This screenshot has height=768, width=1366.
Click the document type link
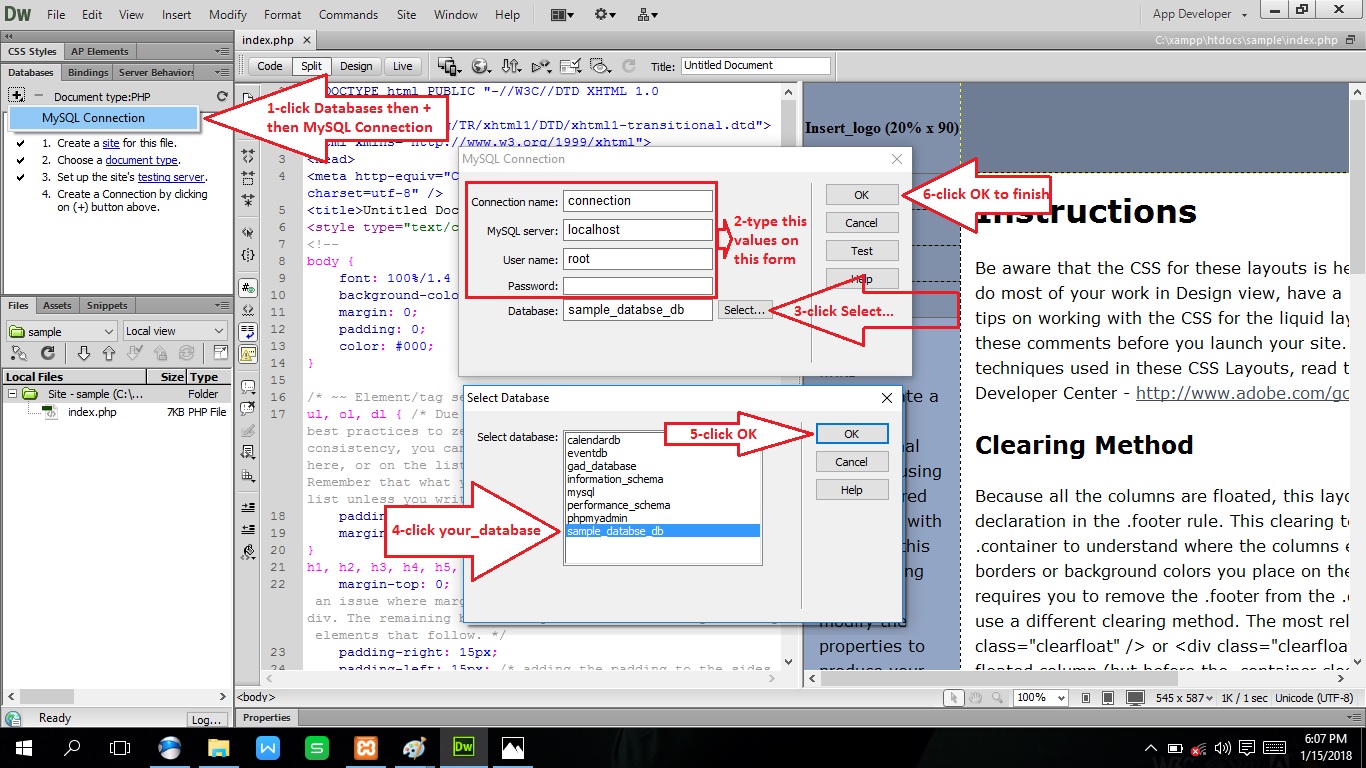click(x=142, y=160)
